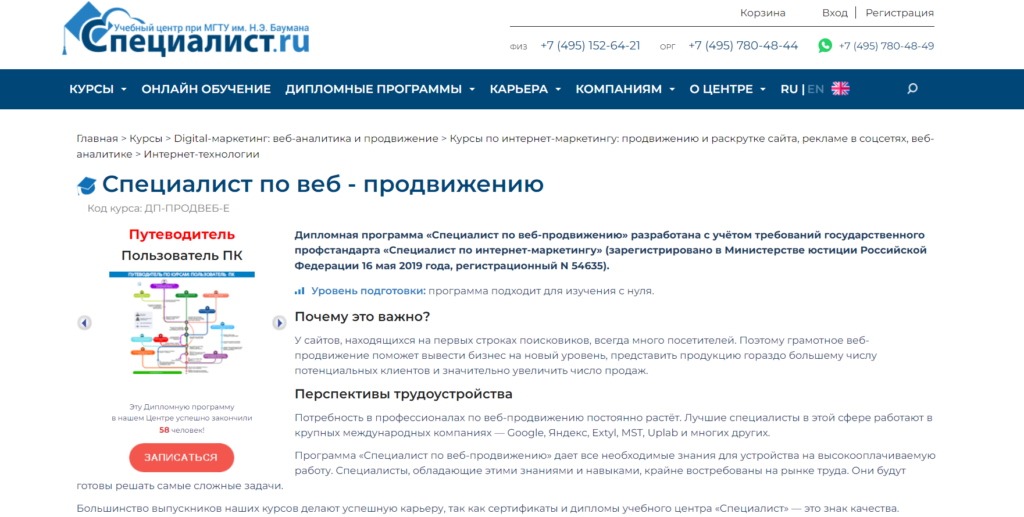Expand the КУРСЫ dropdown menu
Viewport: 1024px width, 517px height.
(x=97, y=89)
